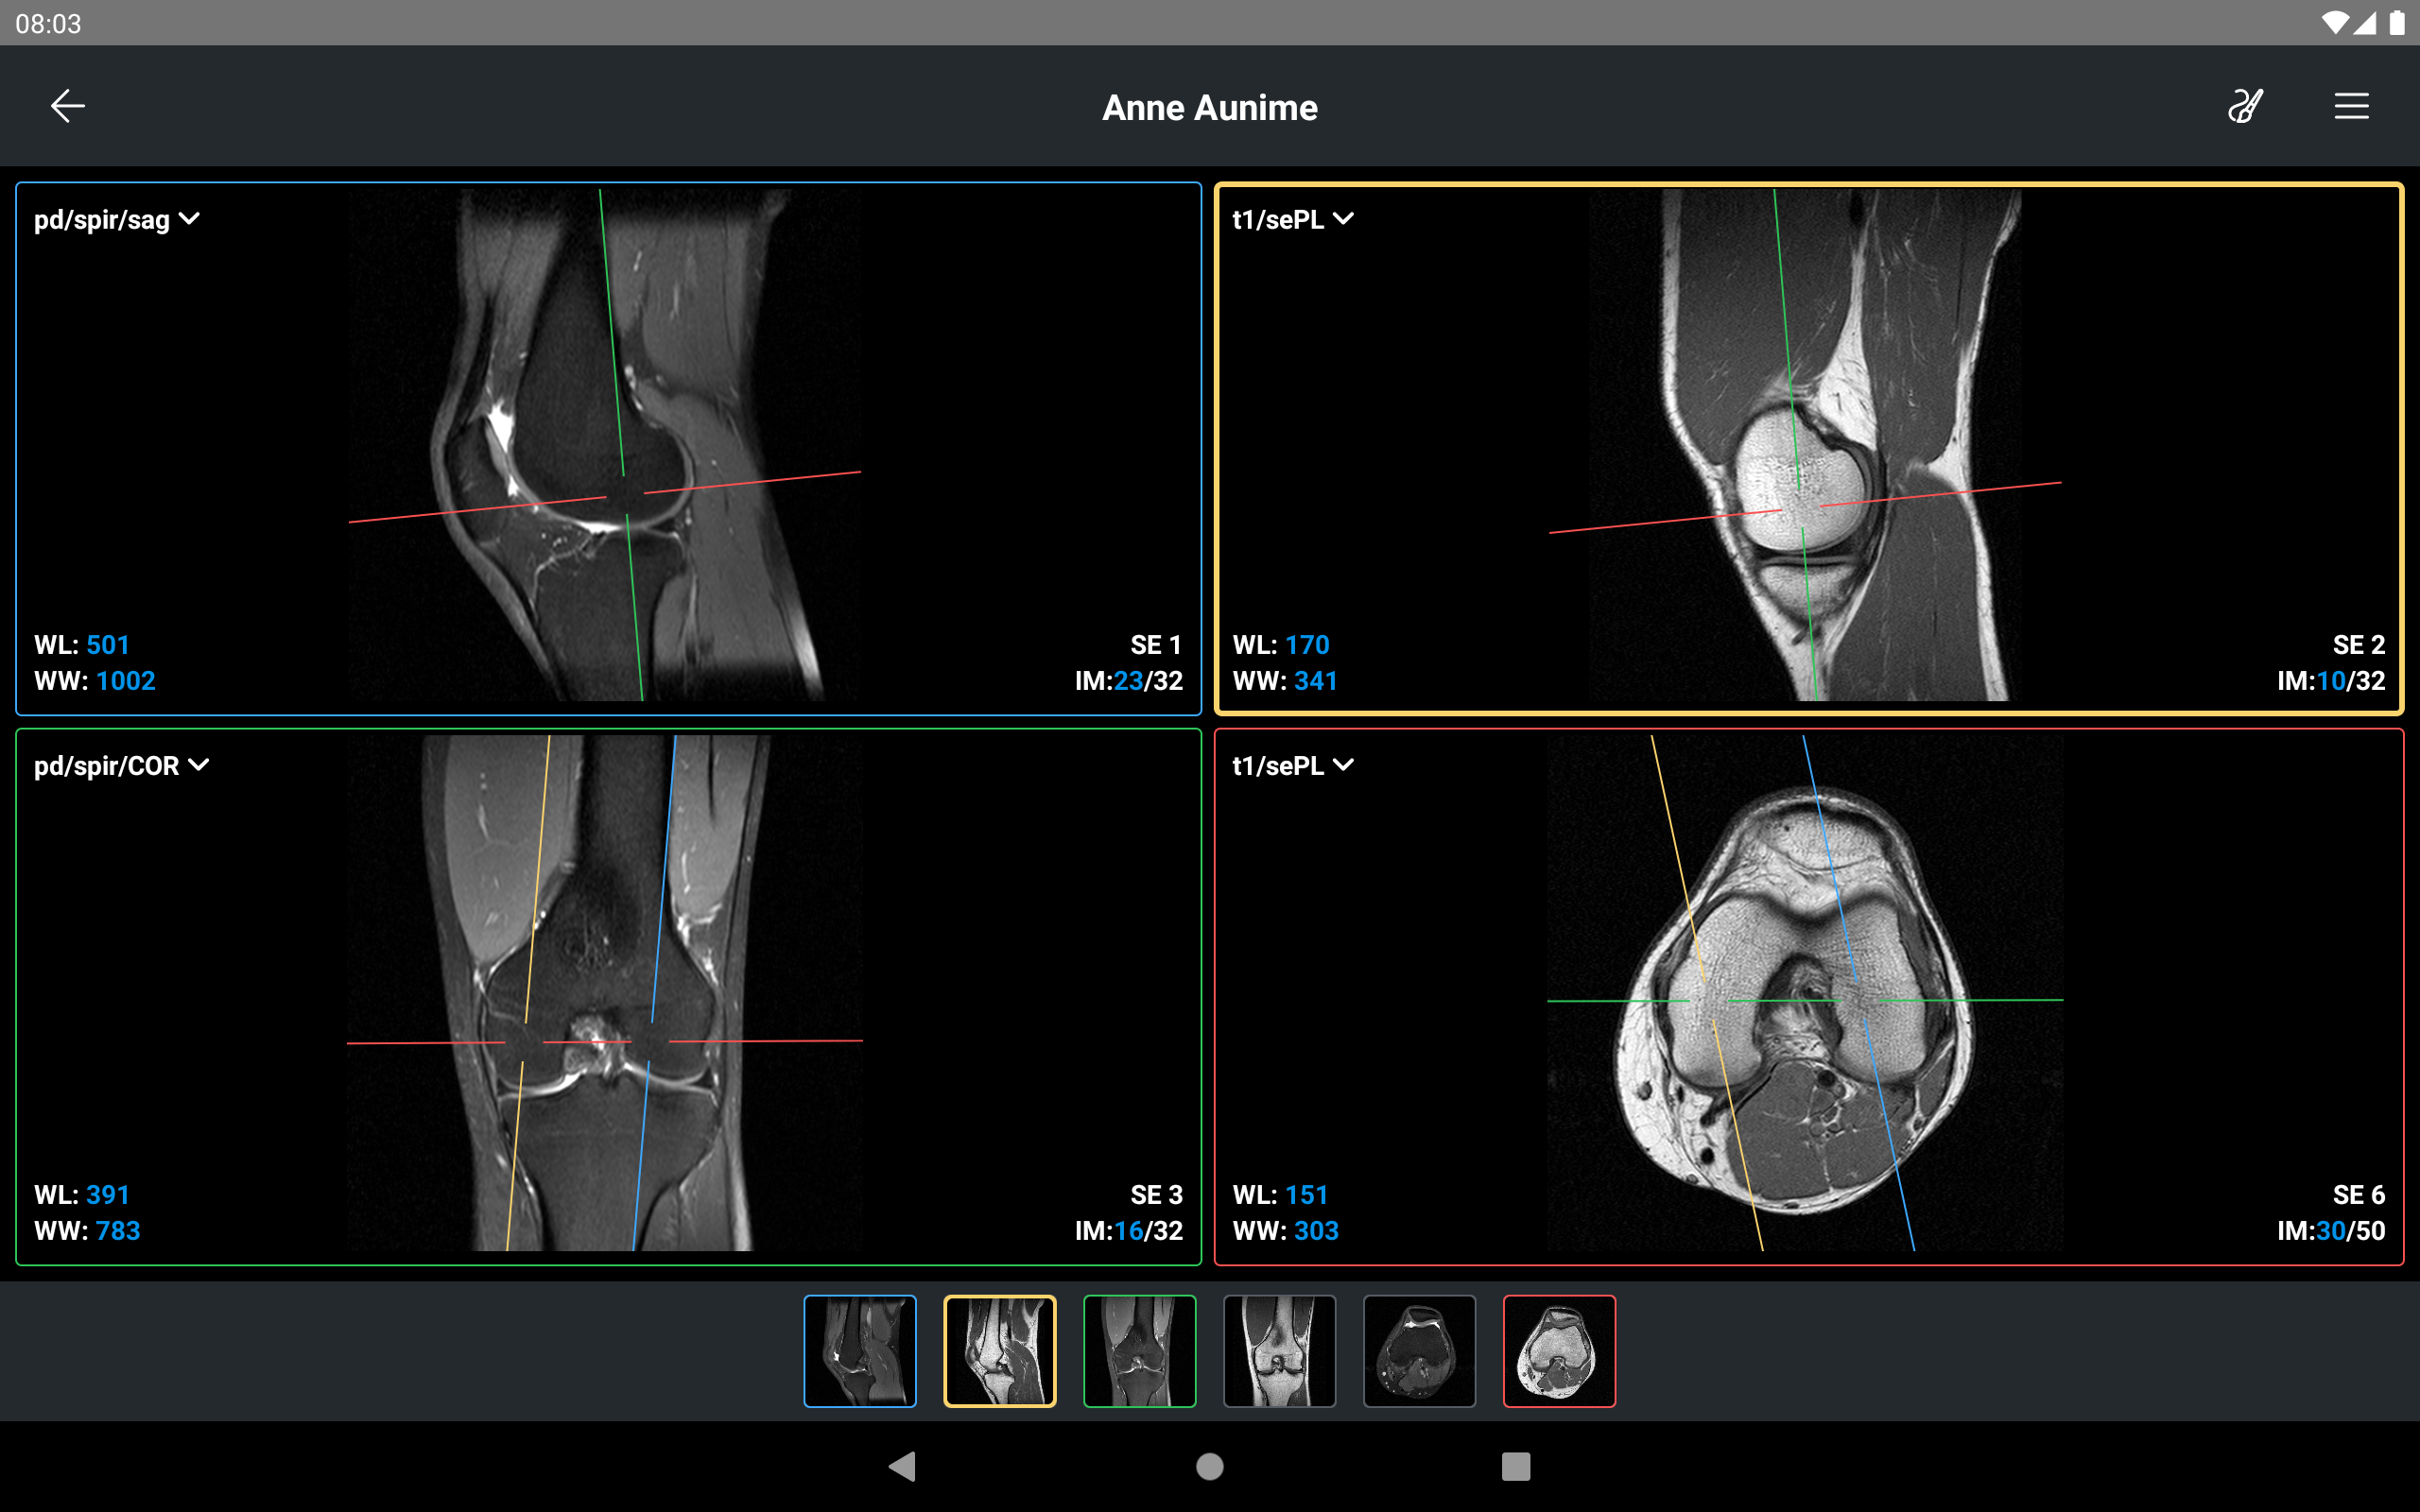Screen dimensions: 2420x1512
Task: Tap the WL 501 value
Action: coord(108,645)
